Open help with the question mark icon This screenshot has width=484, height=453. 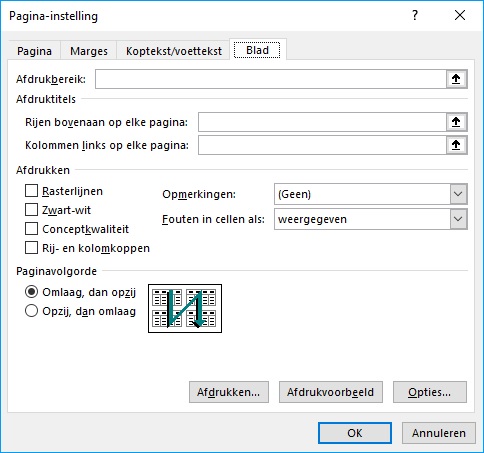click(415, 15)
